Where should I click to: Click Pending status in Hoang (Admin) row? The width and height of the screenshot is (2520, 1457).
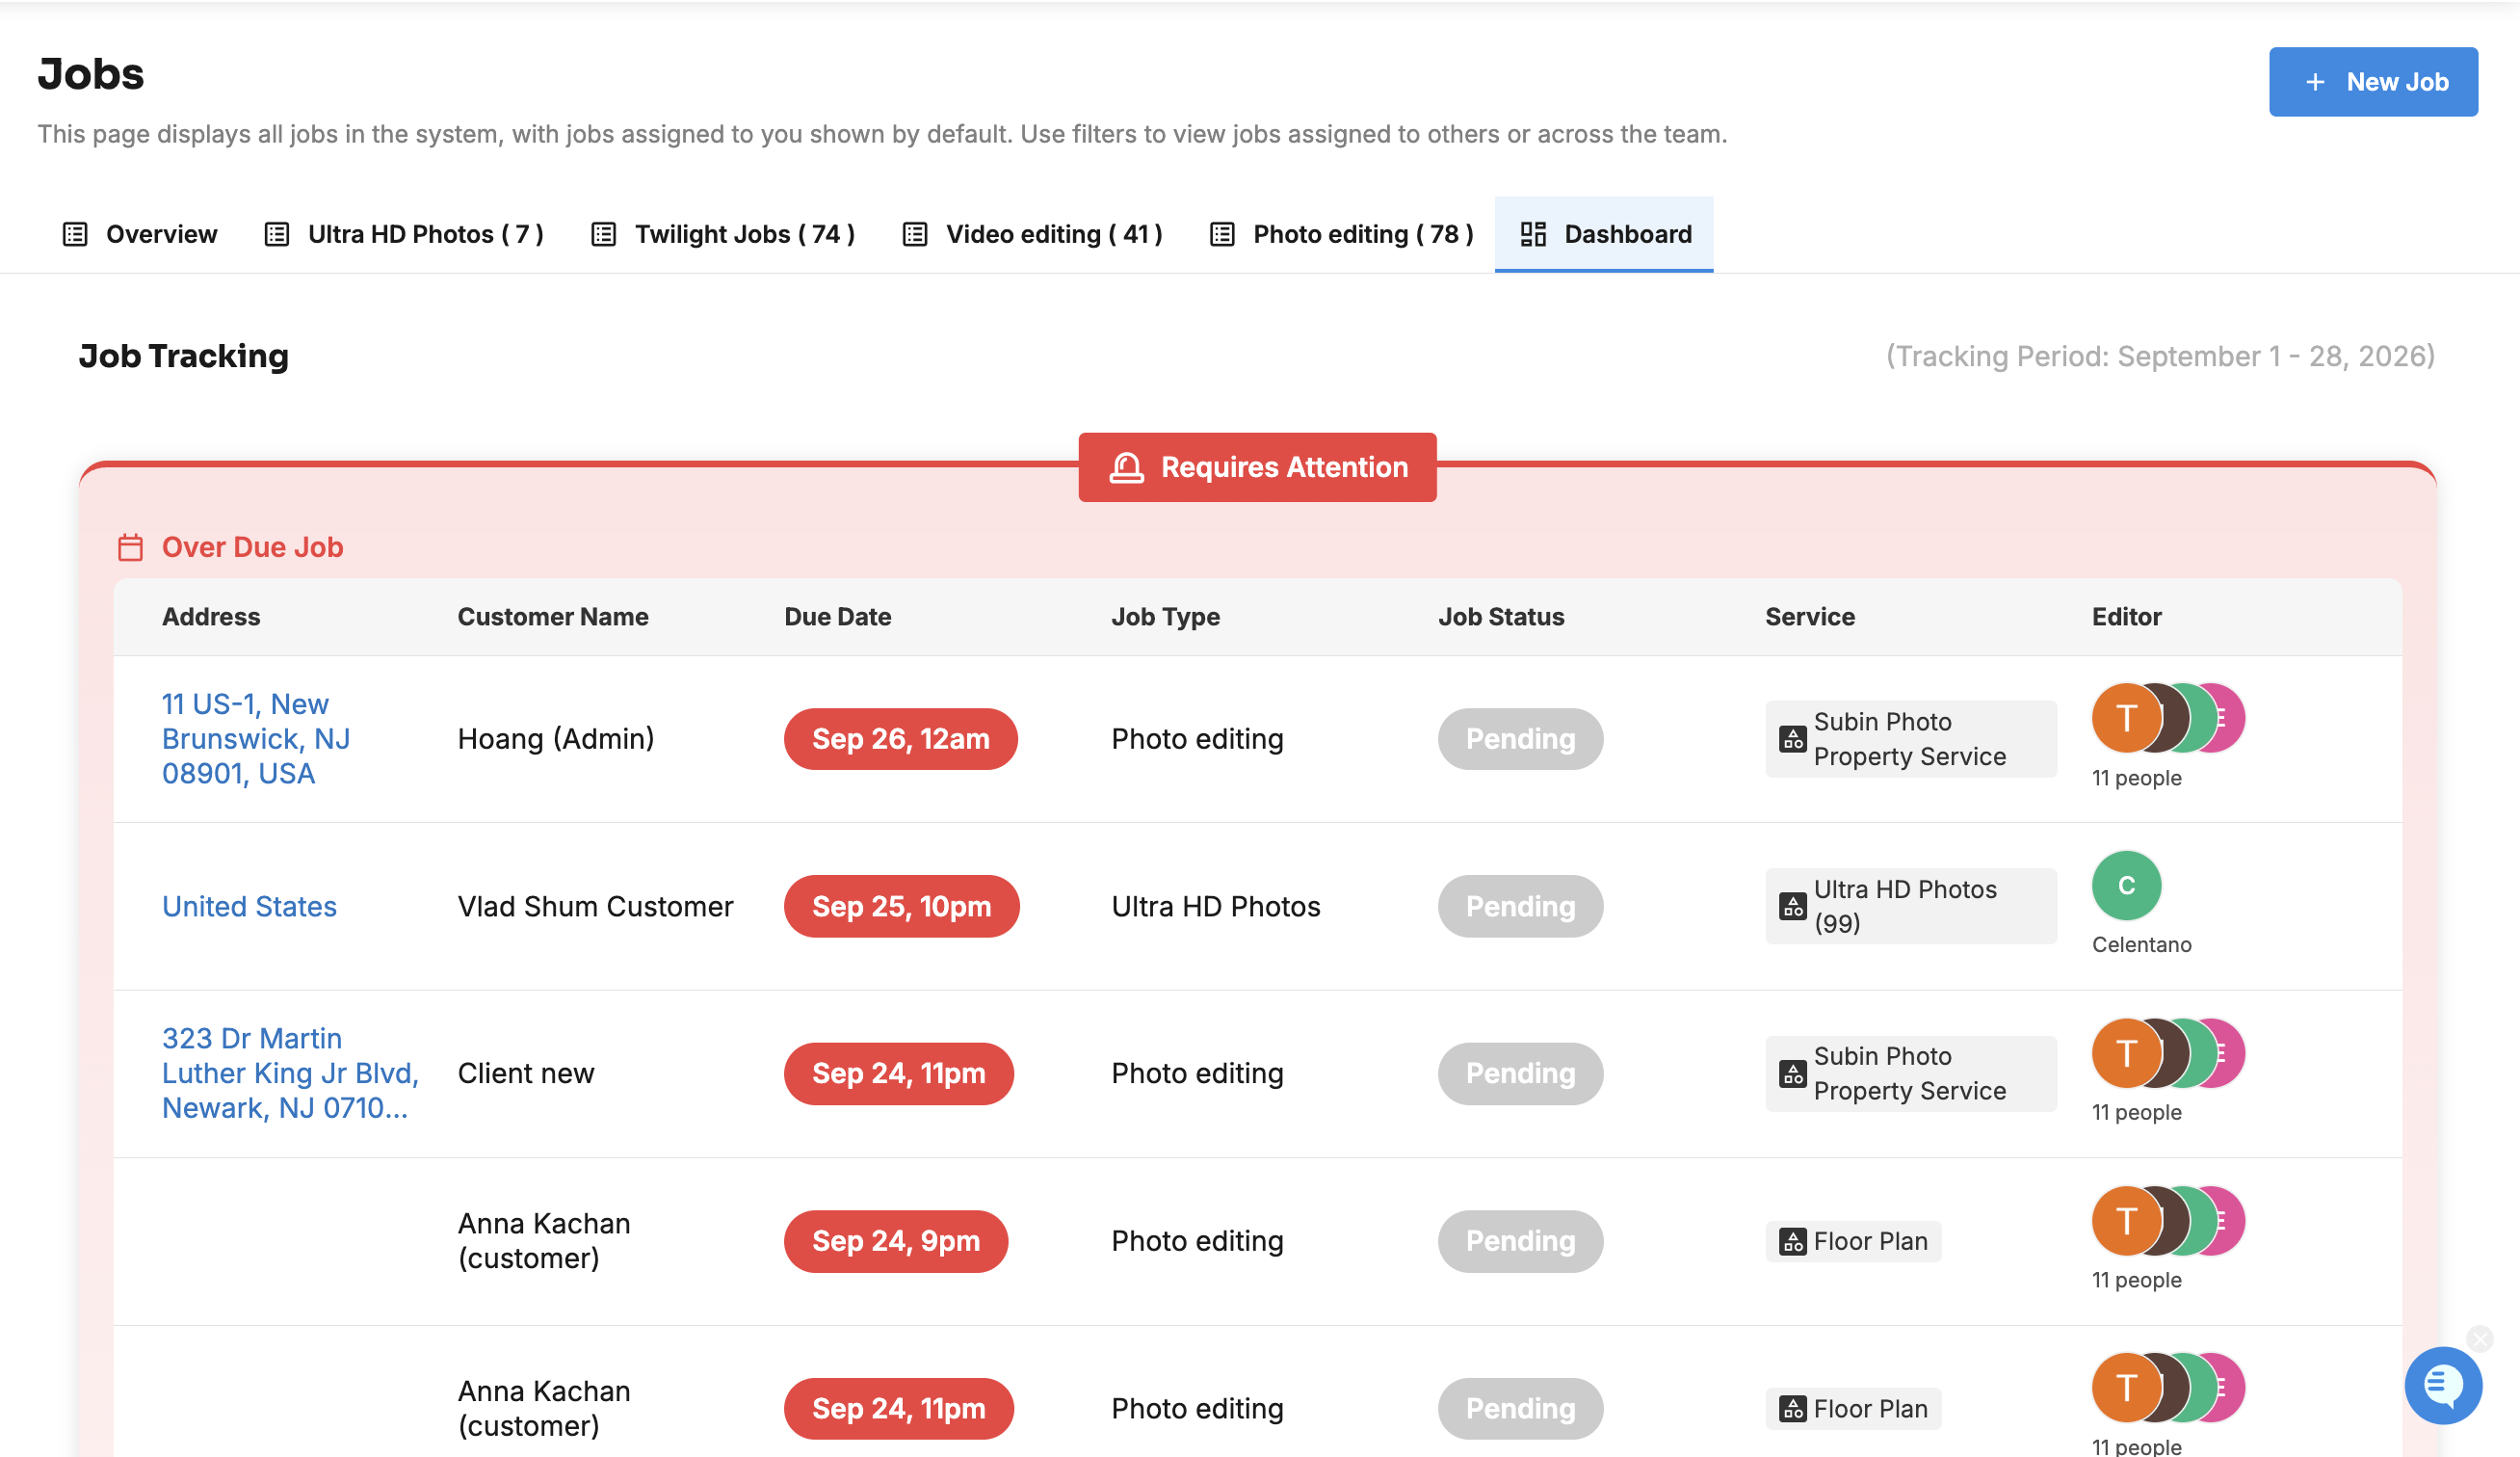[x=1520, y=739]
